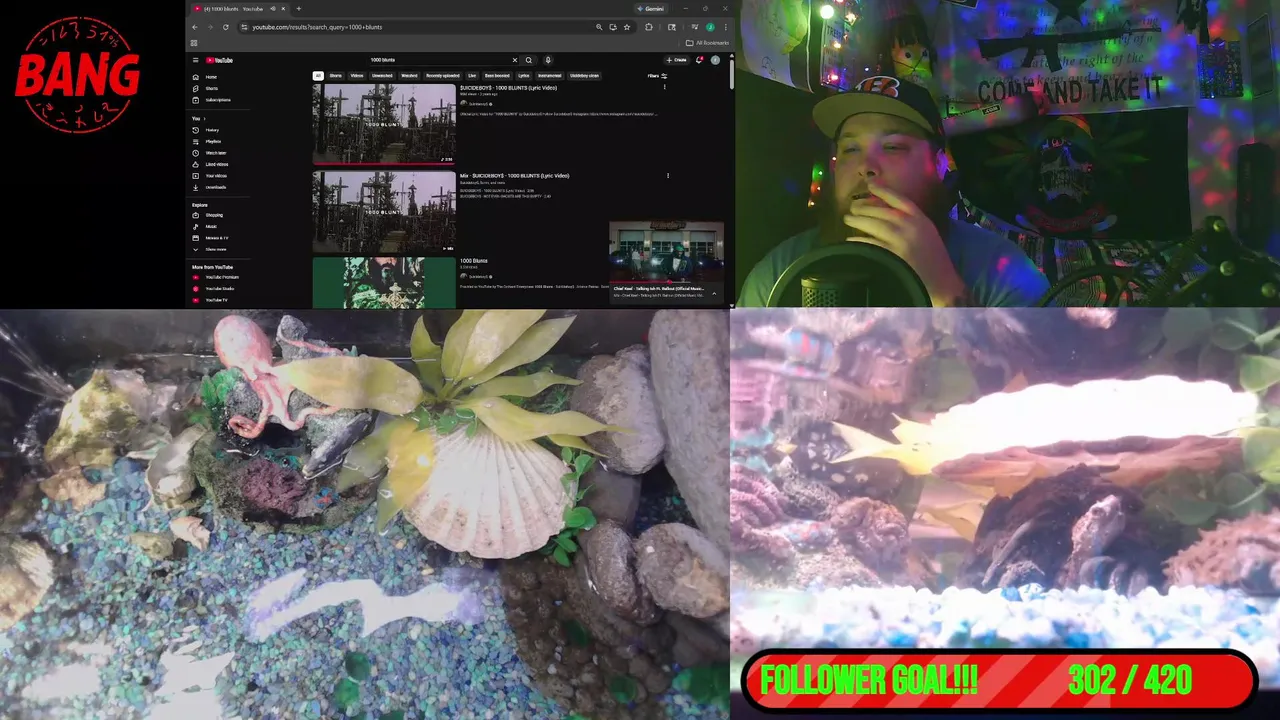The height and width of the screenshot is (720, 1280).
Task: Open the Chrome profile avatar
Action: point(710,27)
